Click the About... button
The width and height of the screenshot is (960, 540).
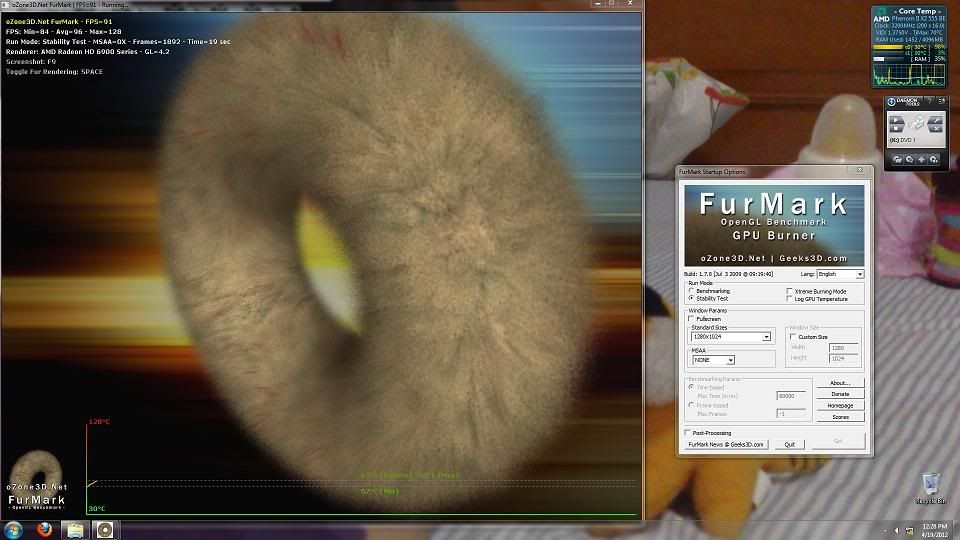[x=840, y=383]
